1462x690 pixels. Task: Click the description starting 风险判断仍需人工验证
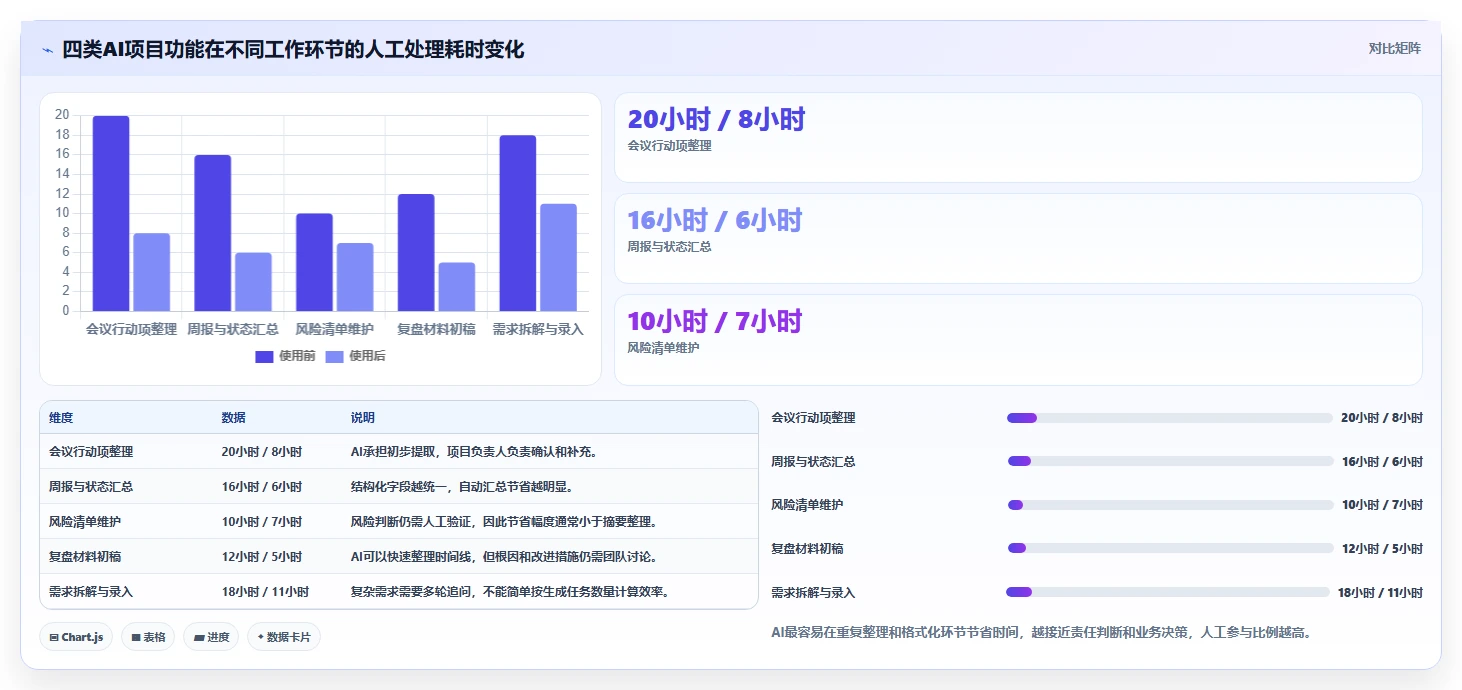(504, 522)
